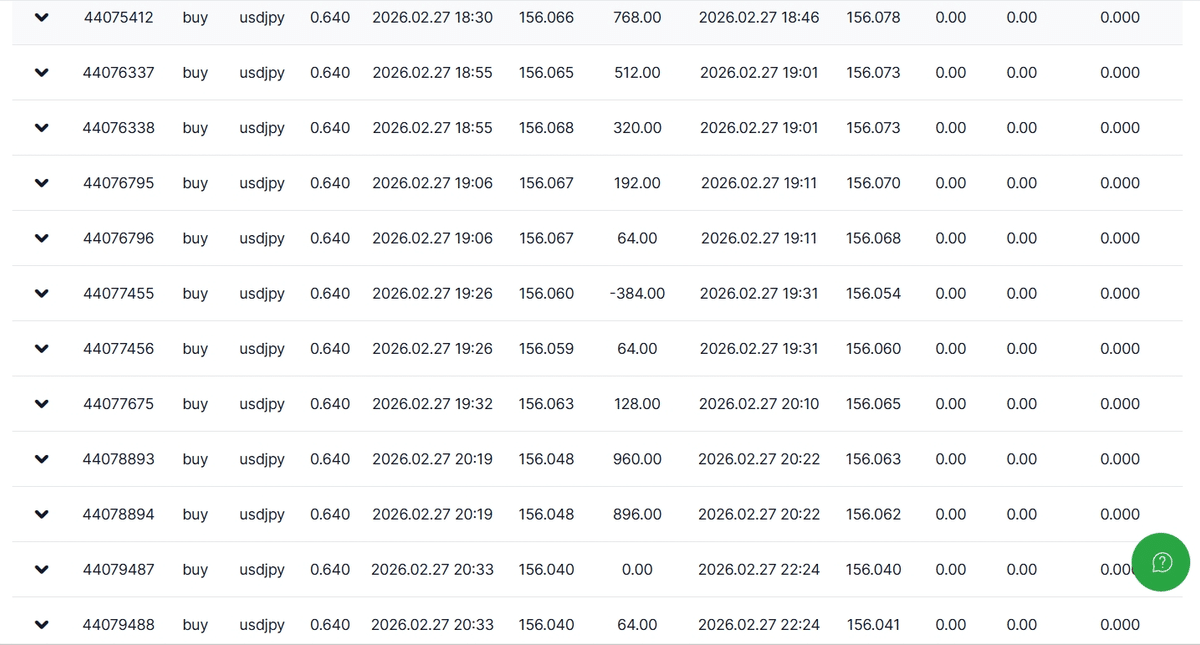The image size is (1200, 645).
Task: Show details of order 44078893
Action: click(x=42, y=460)
